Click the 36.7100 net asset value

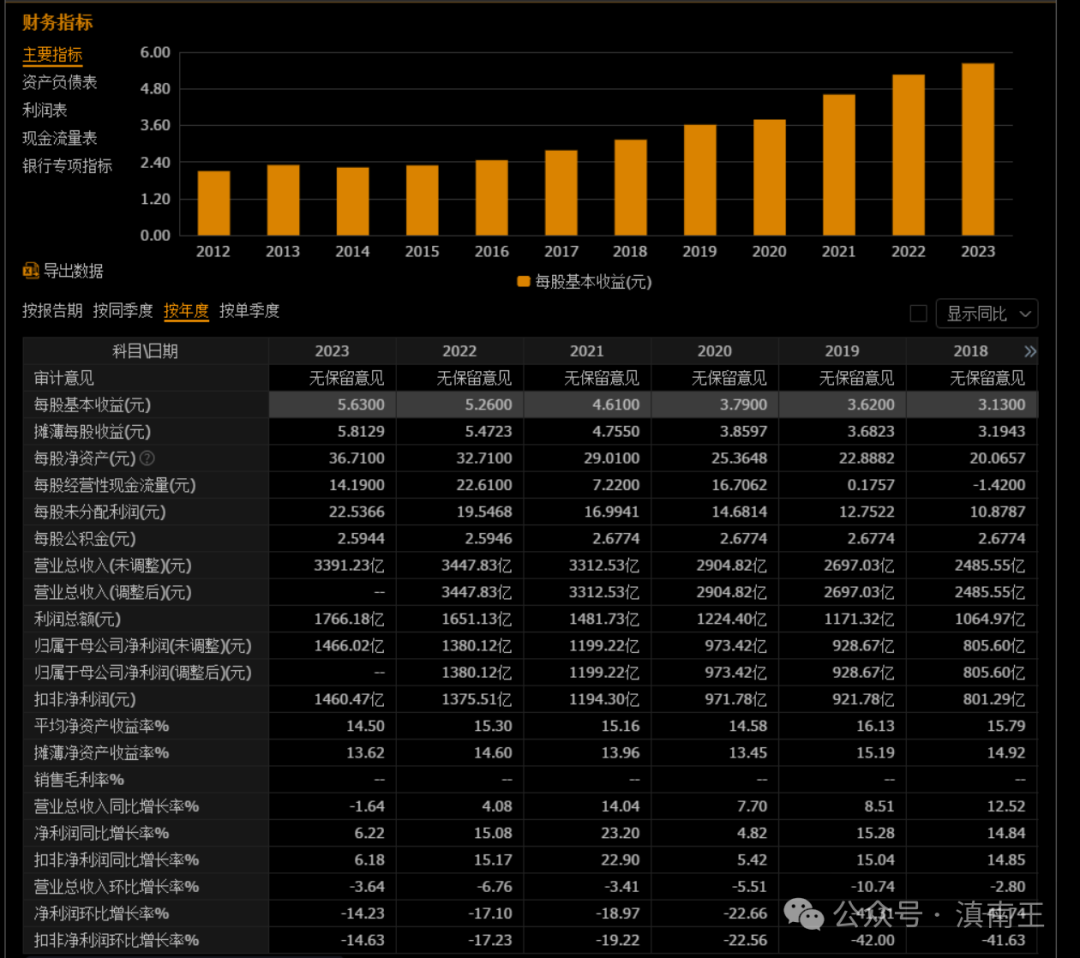pyautogui.click(x=357, y=459)
